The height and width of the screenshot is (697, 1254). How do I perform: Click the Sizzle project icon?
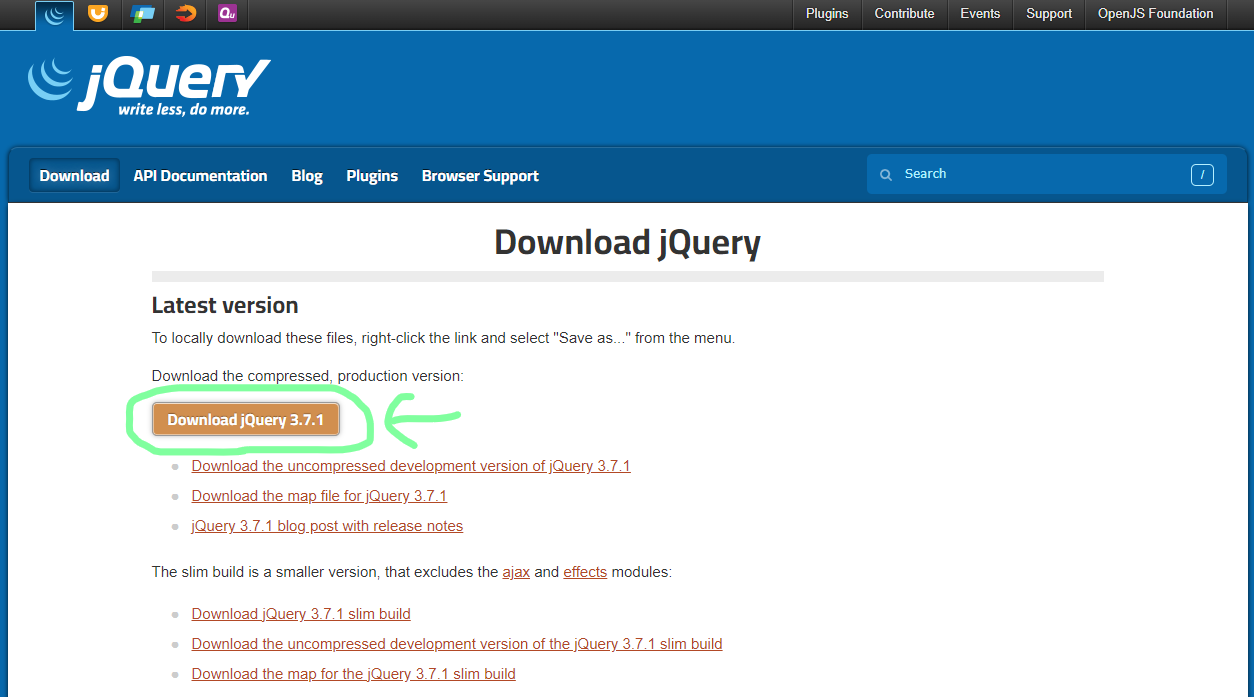pyautogui.click(x=184, y=15)
